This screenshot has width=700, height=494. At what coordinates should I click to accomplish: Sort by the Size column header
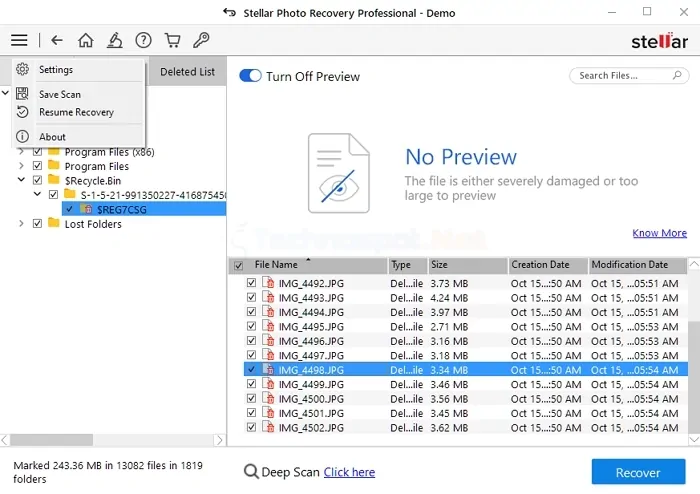[x=467, y=265]
